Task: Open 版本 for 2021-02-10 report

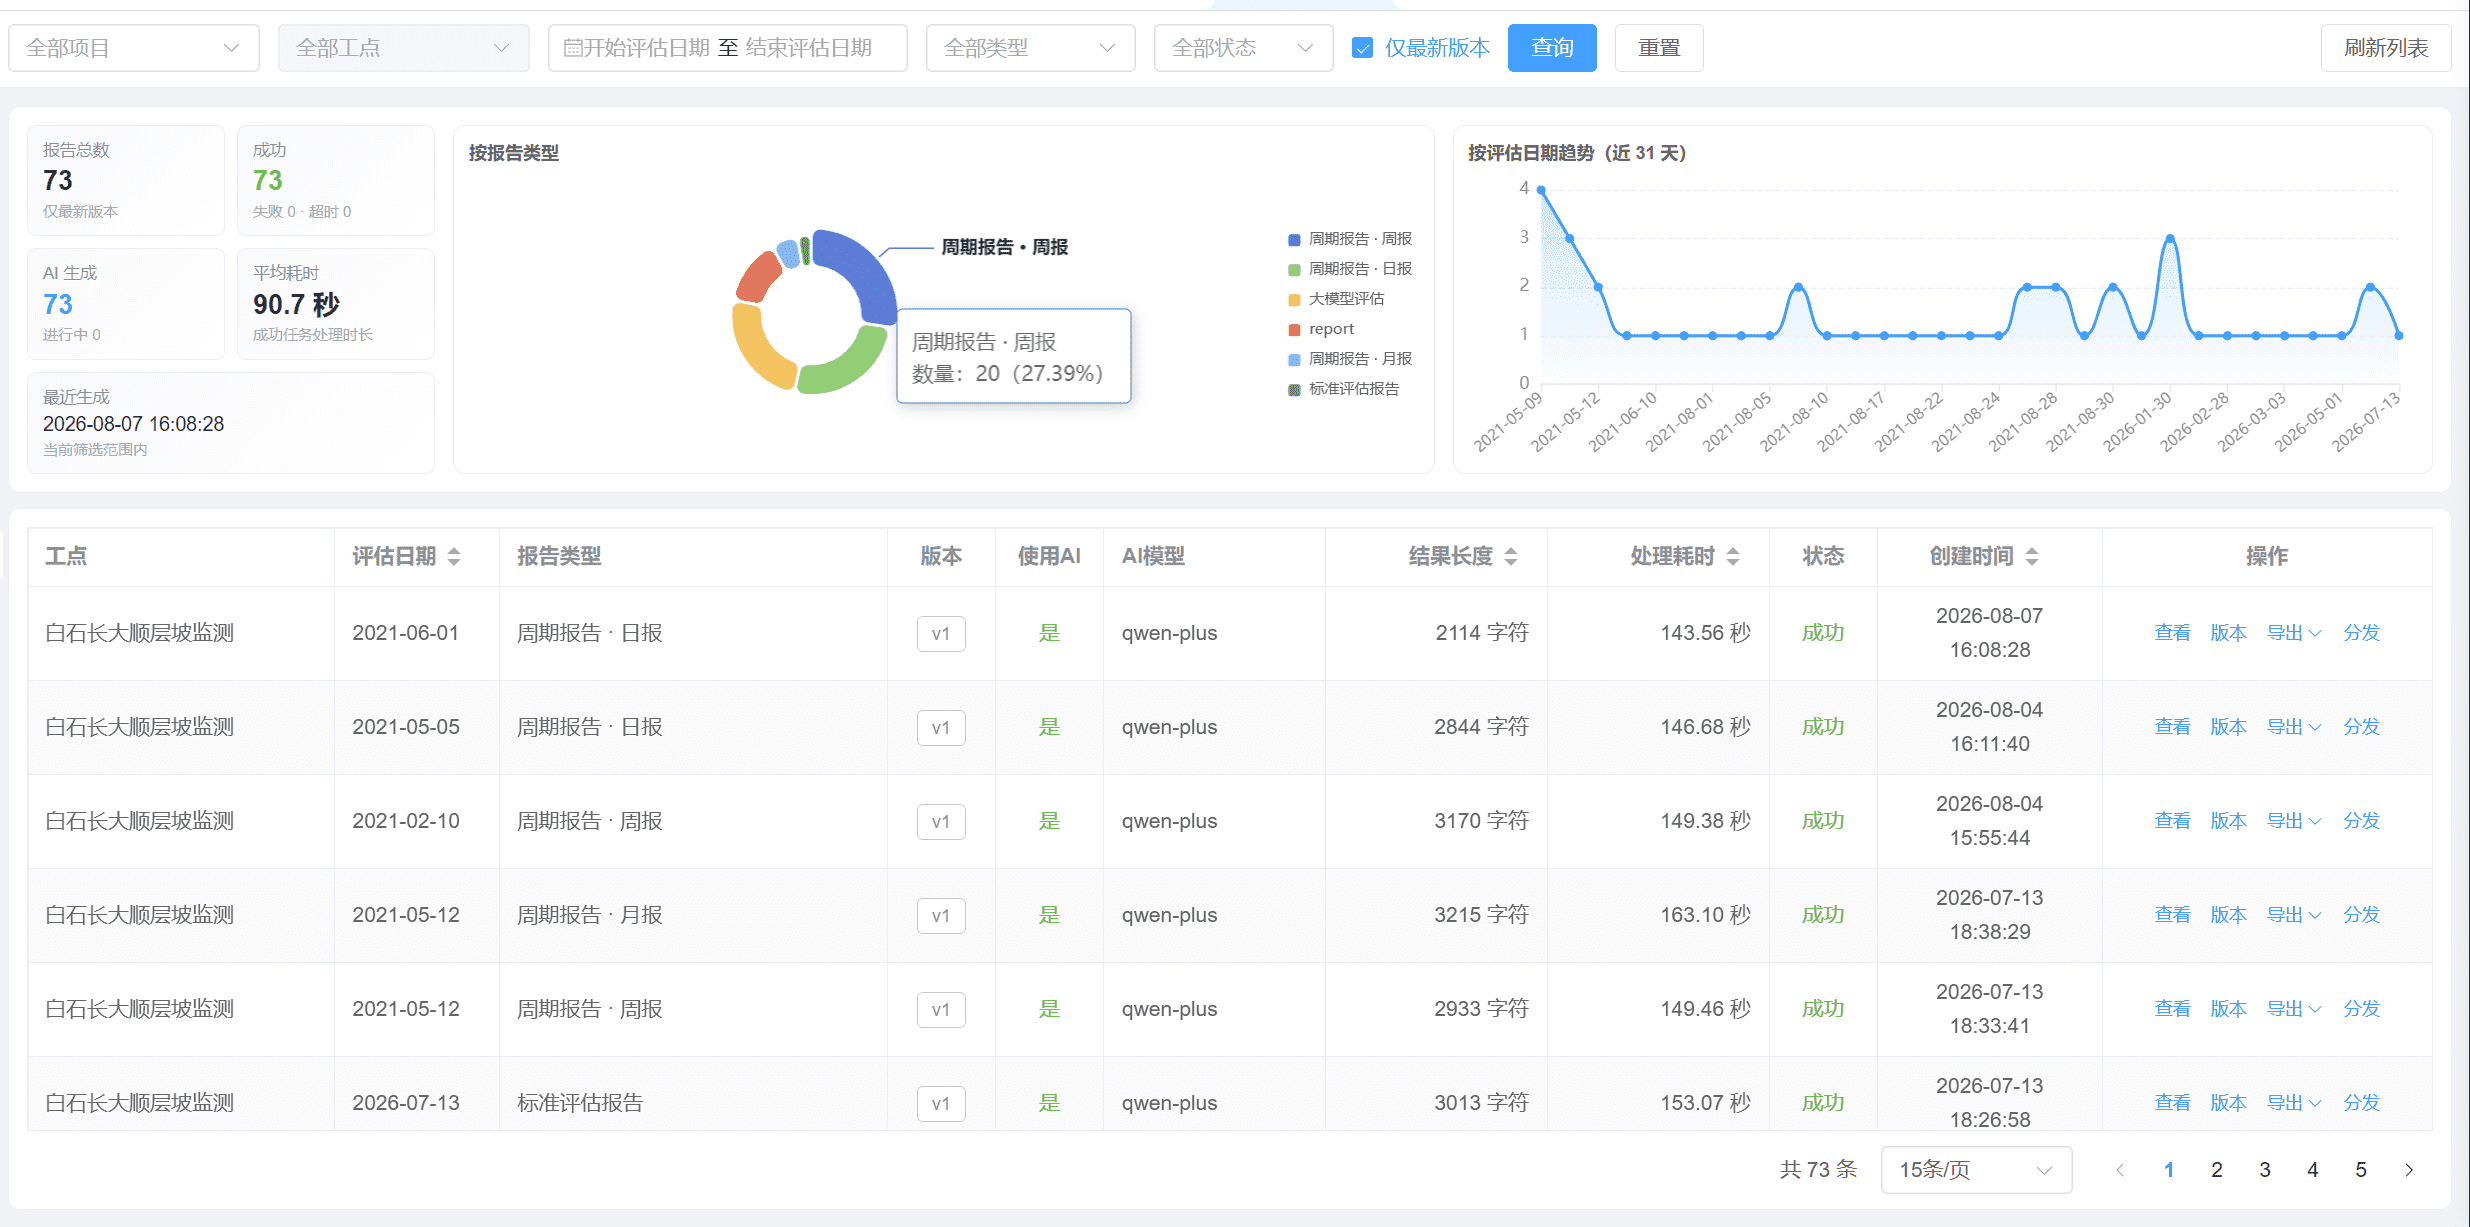Action: [x=2228, y=821]
